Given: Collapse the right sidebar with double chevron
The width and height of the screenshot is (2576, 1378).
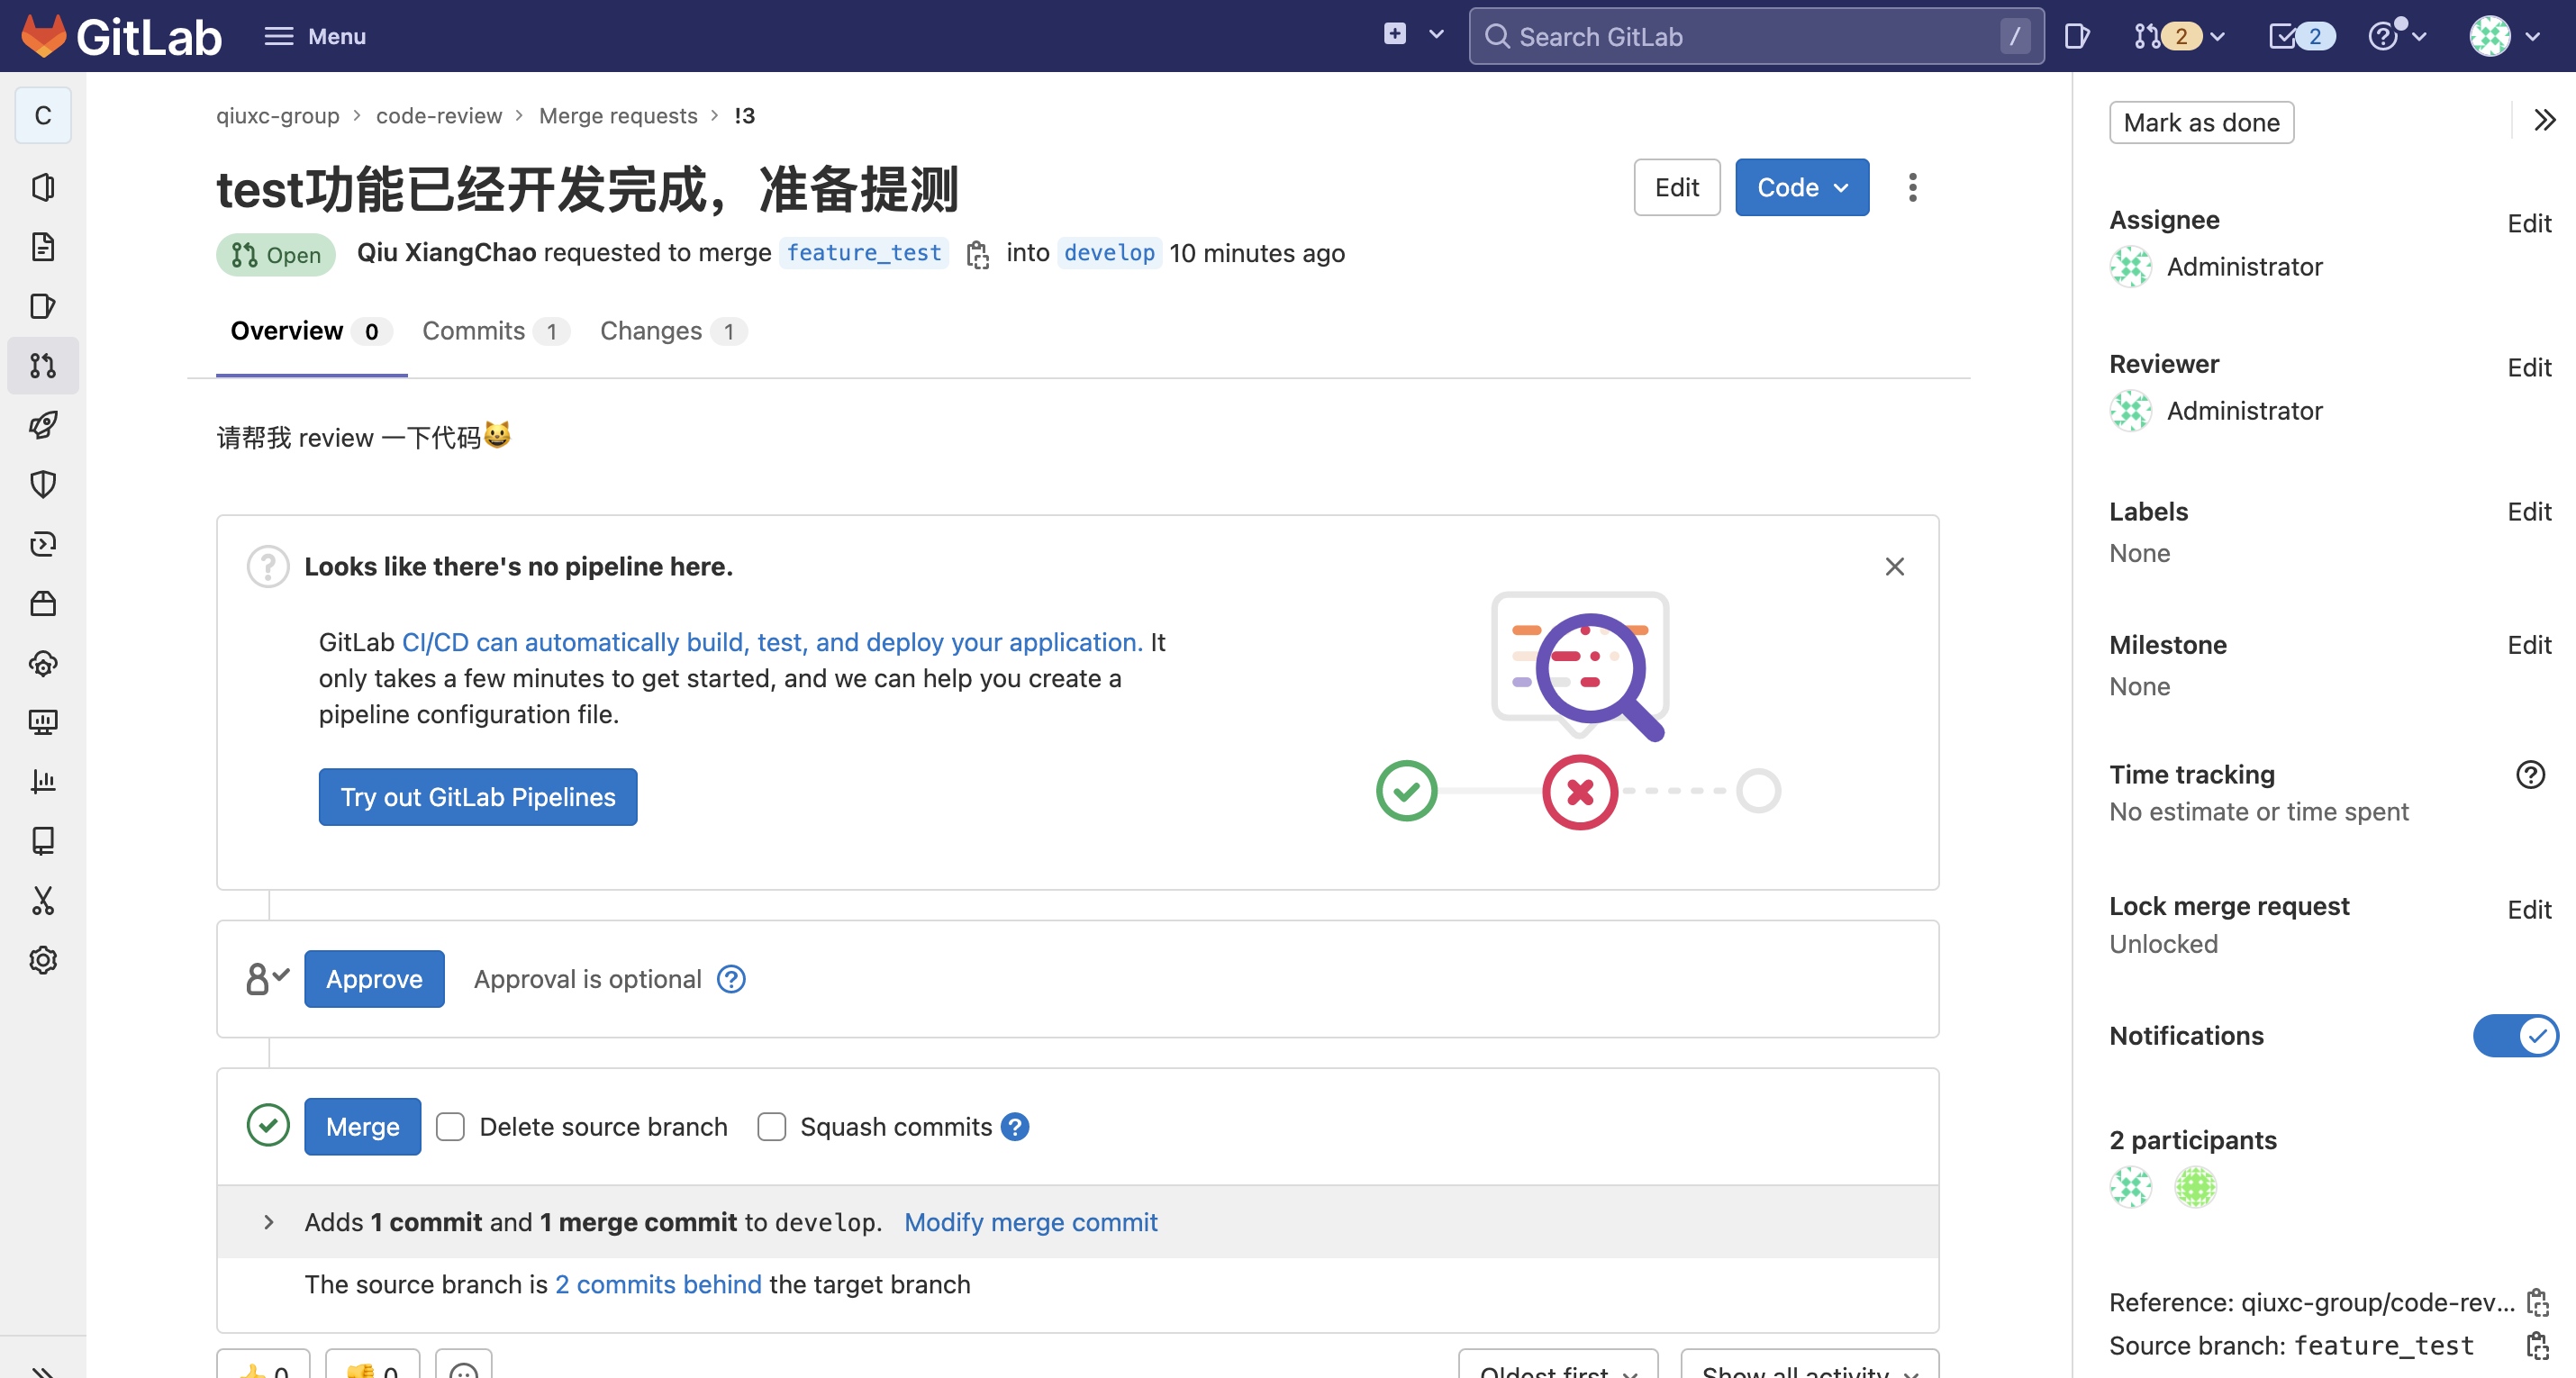Looking at the screenshot, I should pyautogui.click(x=2545, y=121).
